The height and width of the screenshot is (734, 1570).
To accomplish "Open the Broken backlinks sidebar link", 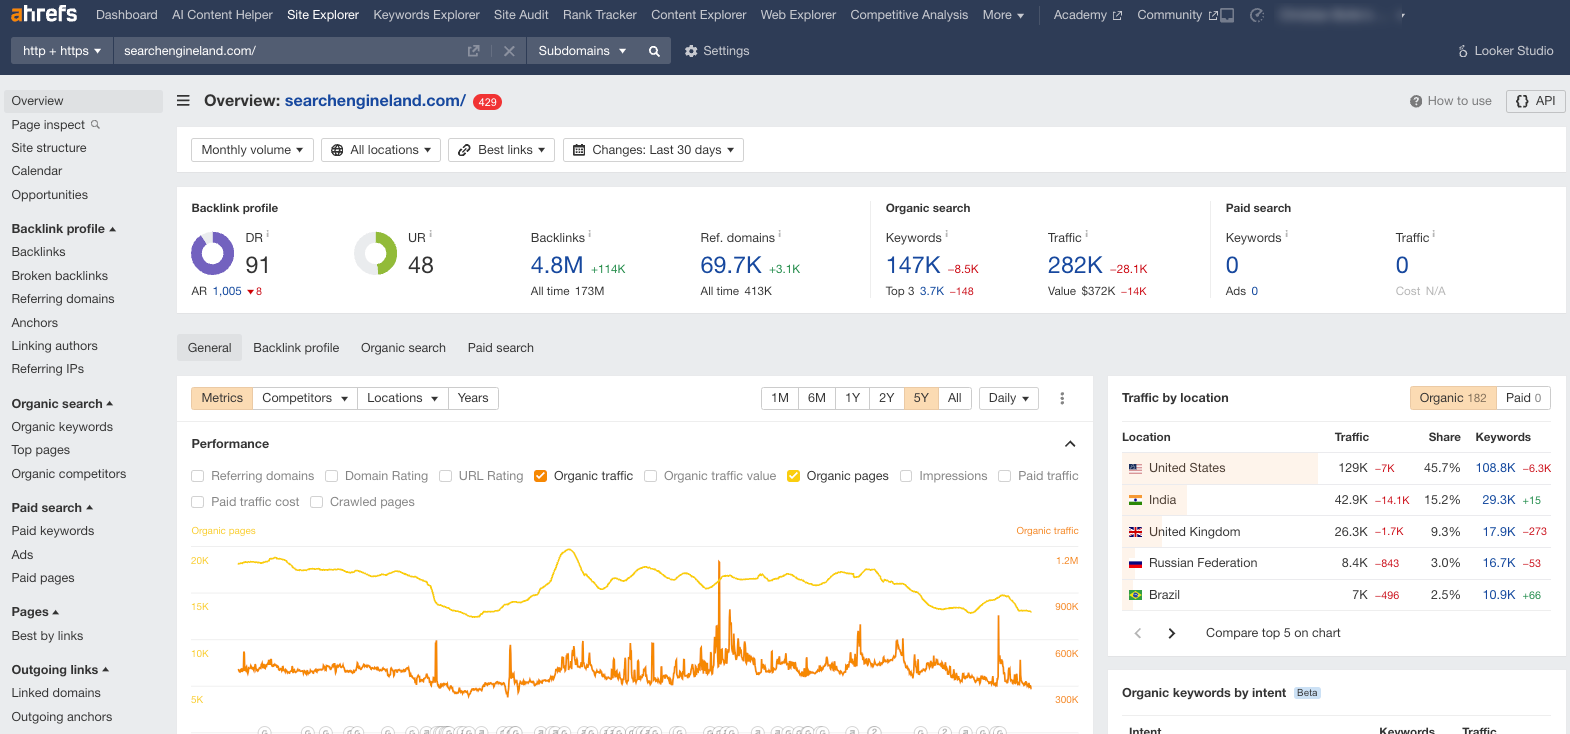I will 60,276.
